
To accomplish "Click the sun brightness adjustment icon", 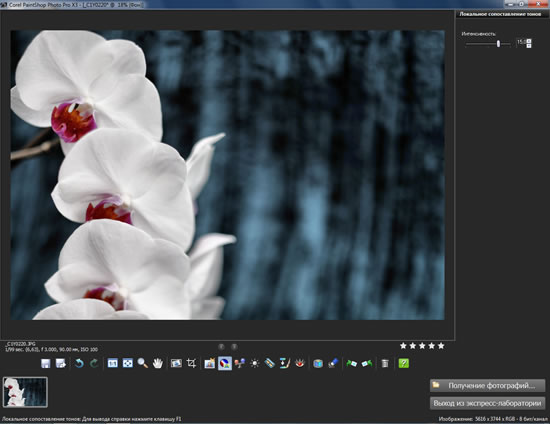I will click(255, 363).
